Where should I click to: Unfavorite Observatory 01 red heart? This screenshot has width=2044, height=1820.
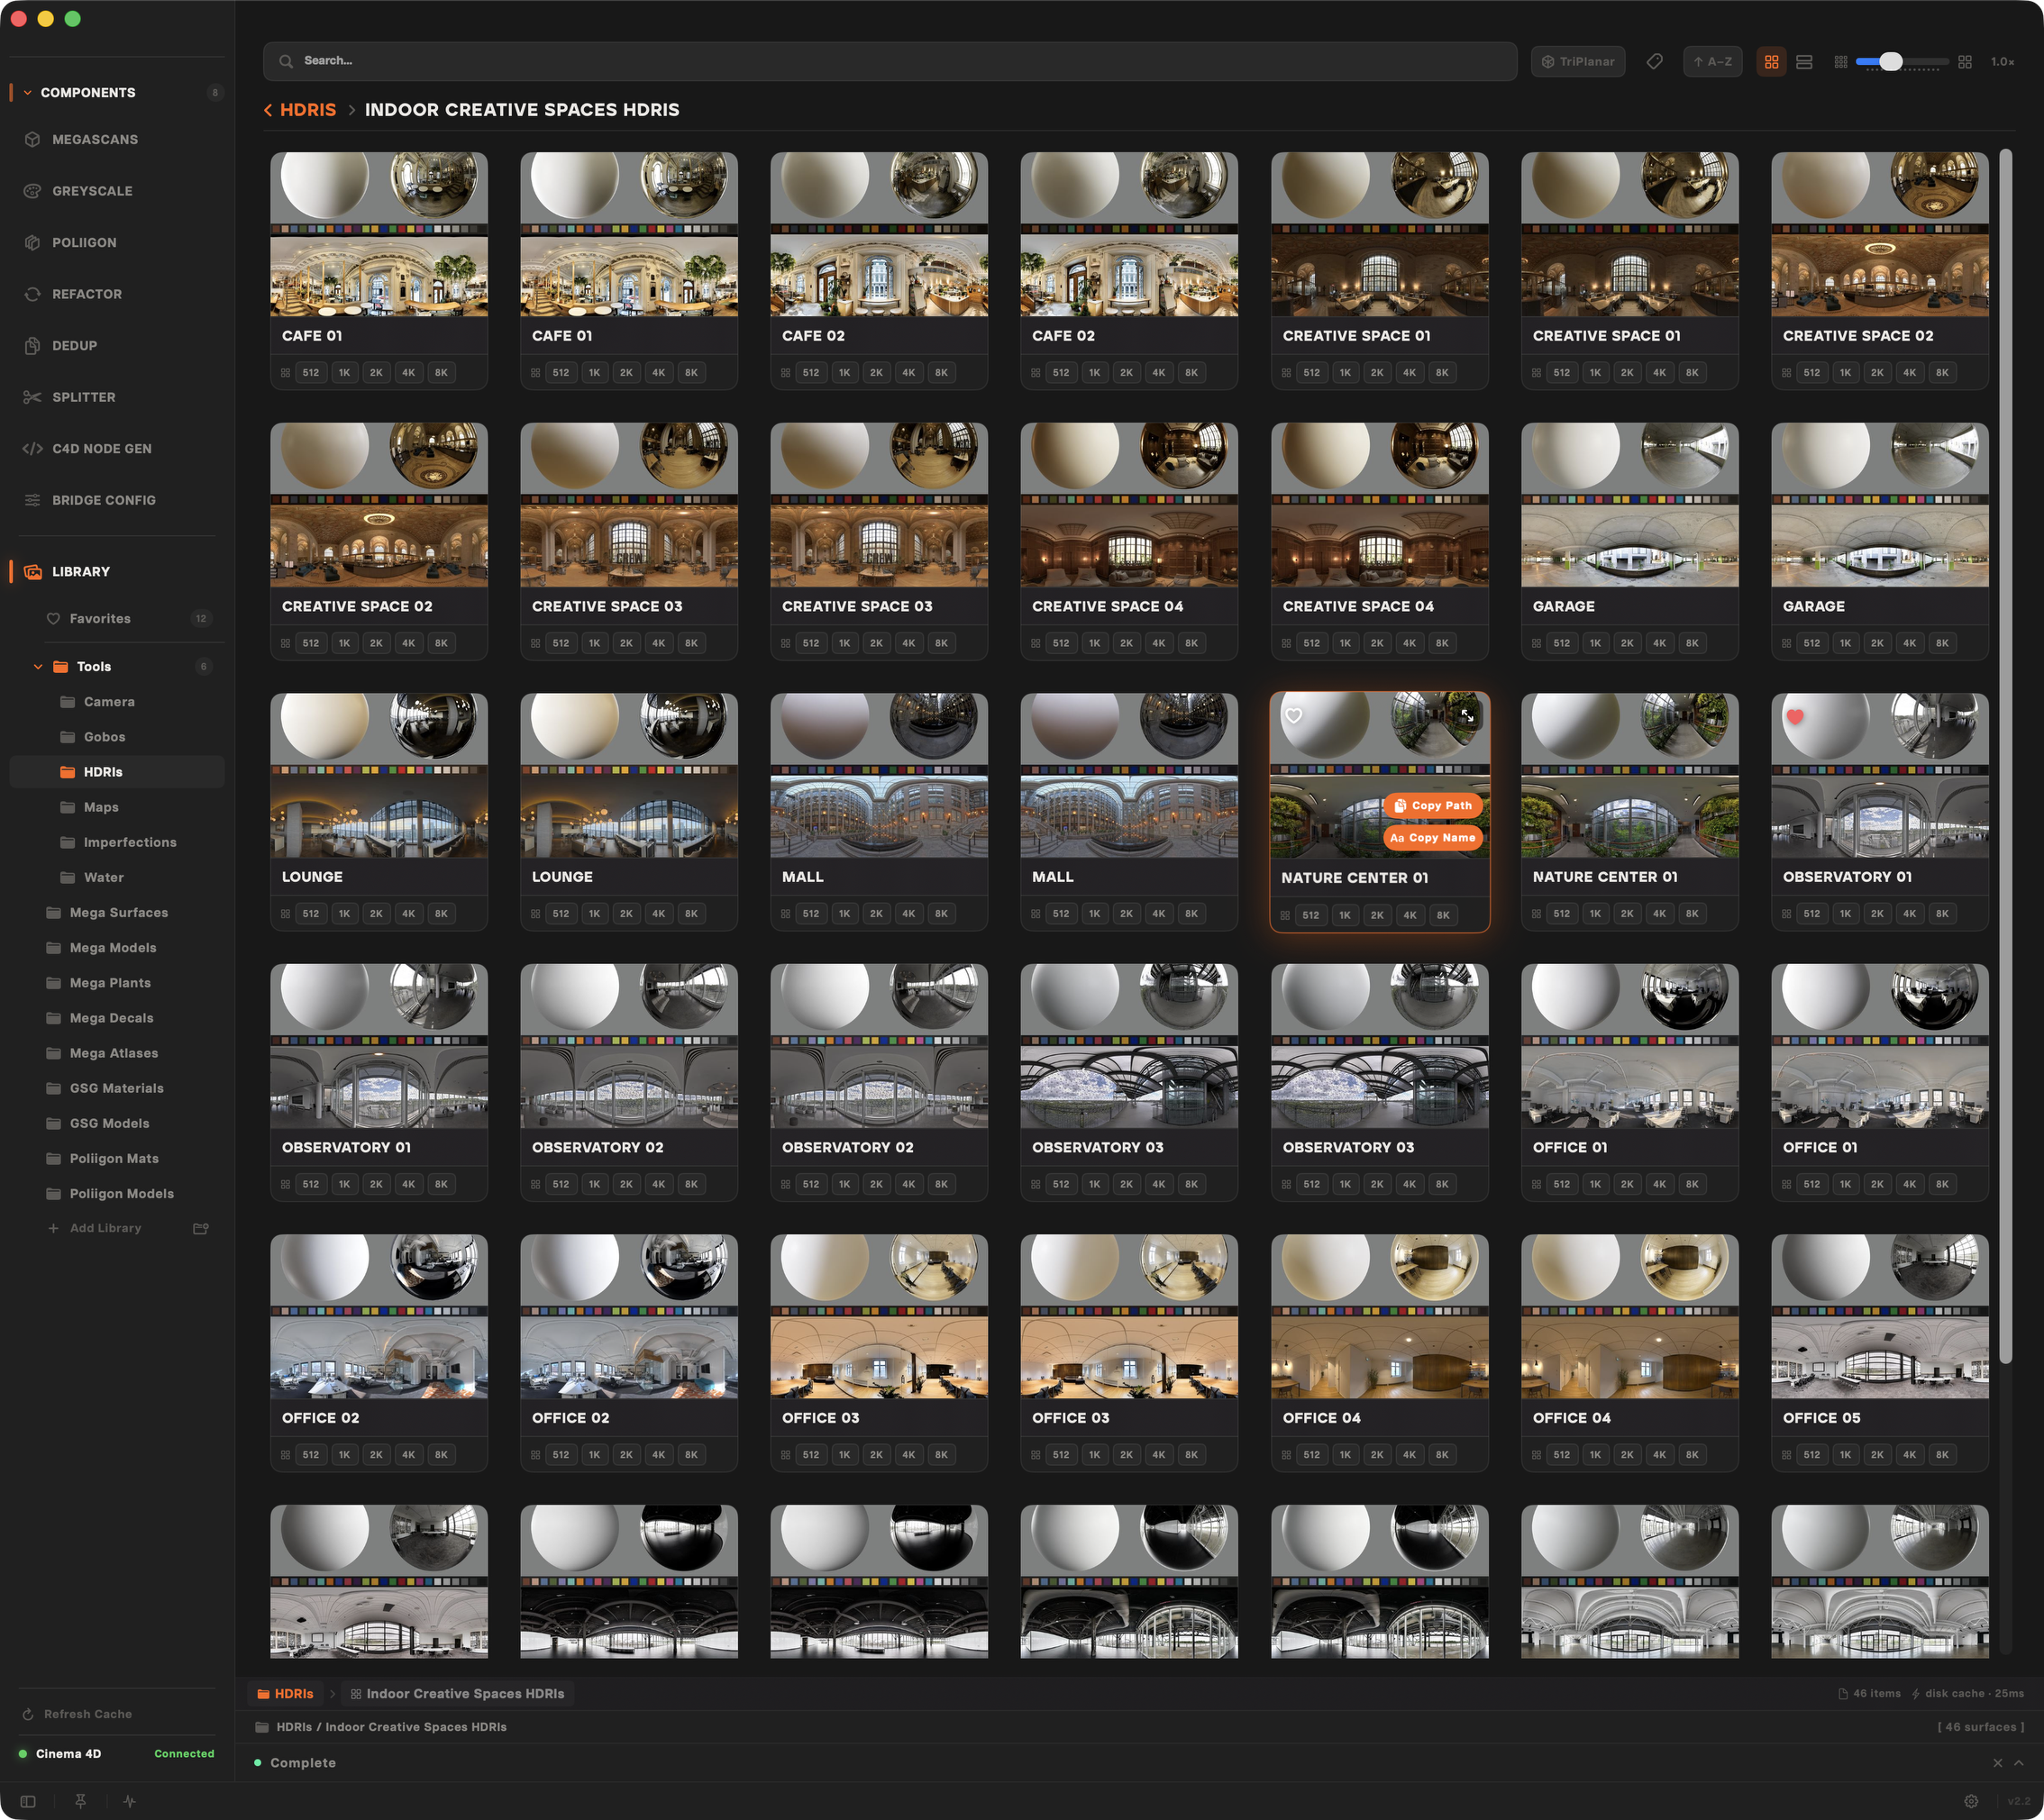pyautogui.click(x=1795, y=716)
